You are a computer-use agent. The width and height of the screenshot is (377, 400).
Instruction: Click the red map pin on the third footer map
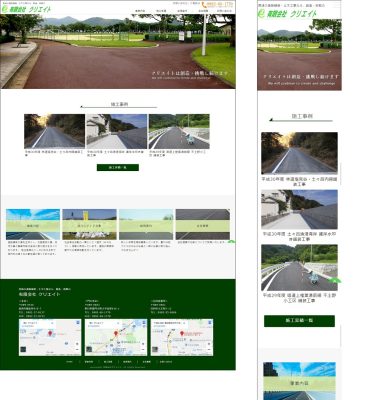click(182, 333)
